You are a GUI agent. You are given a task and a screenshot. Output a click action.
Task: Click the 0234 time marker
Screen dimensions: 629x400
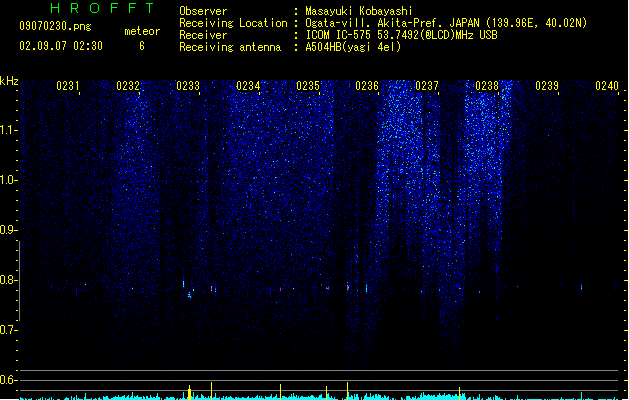pos(248,86)
